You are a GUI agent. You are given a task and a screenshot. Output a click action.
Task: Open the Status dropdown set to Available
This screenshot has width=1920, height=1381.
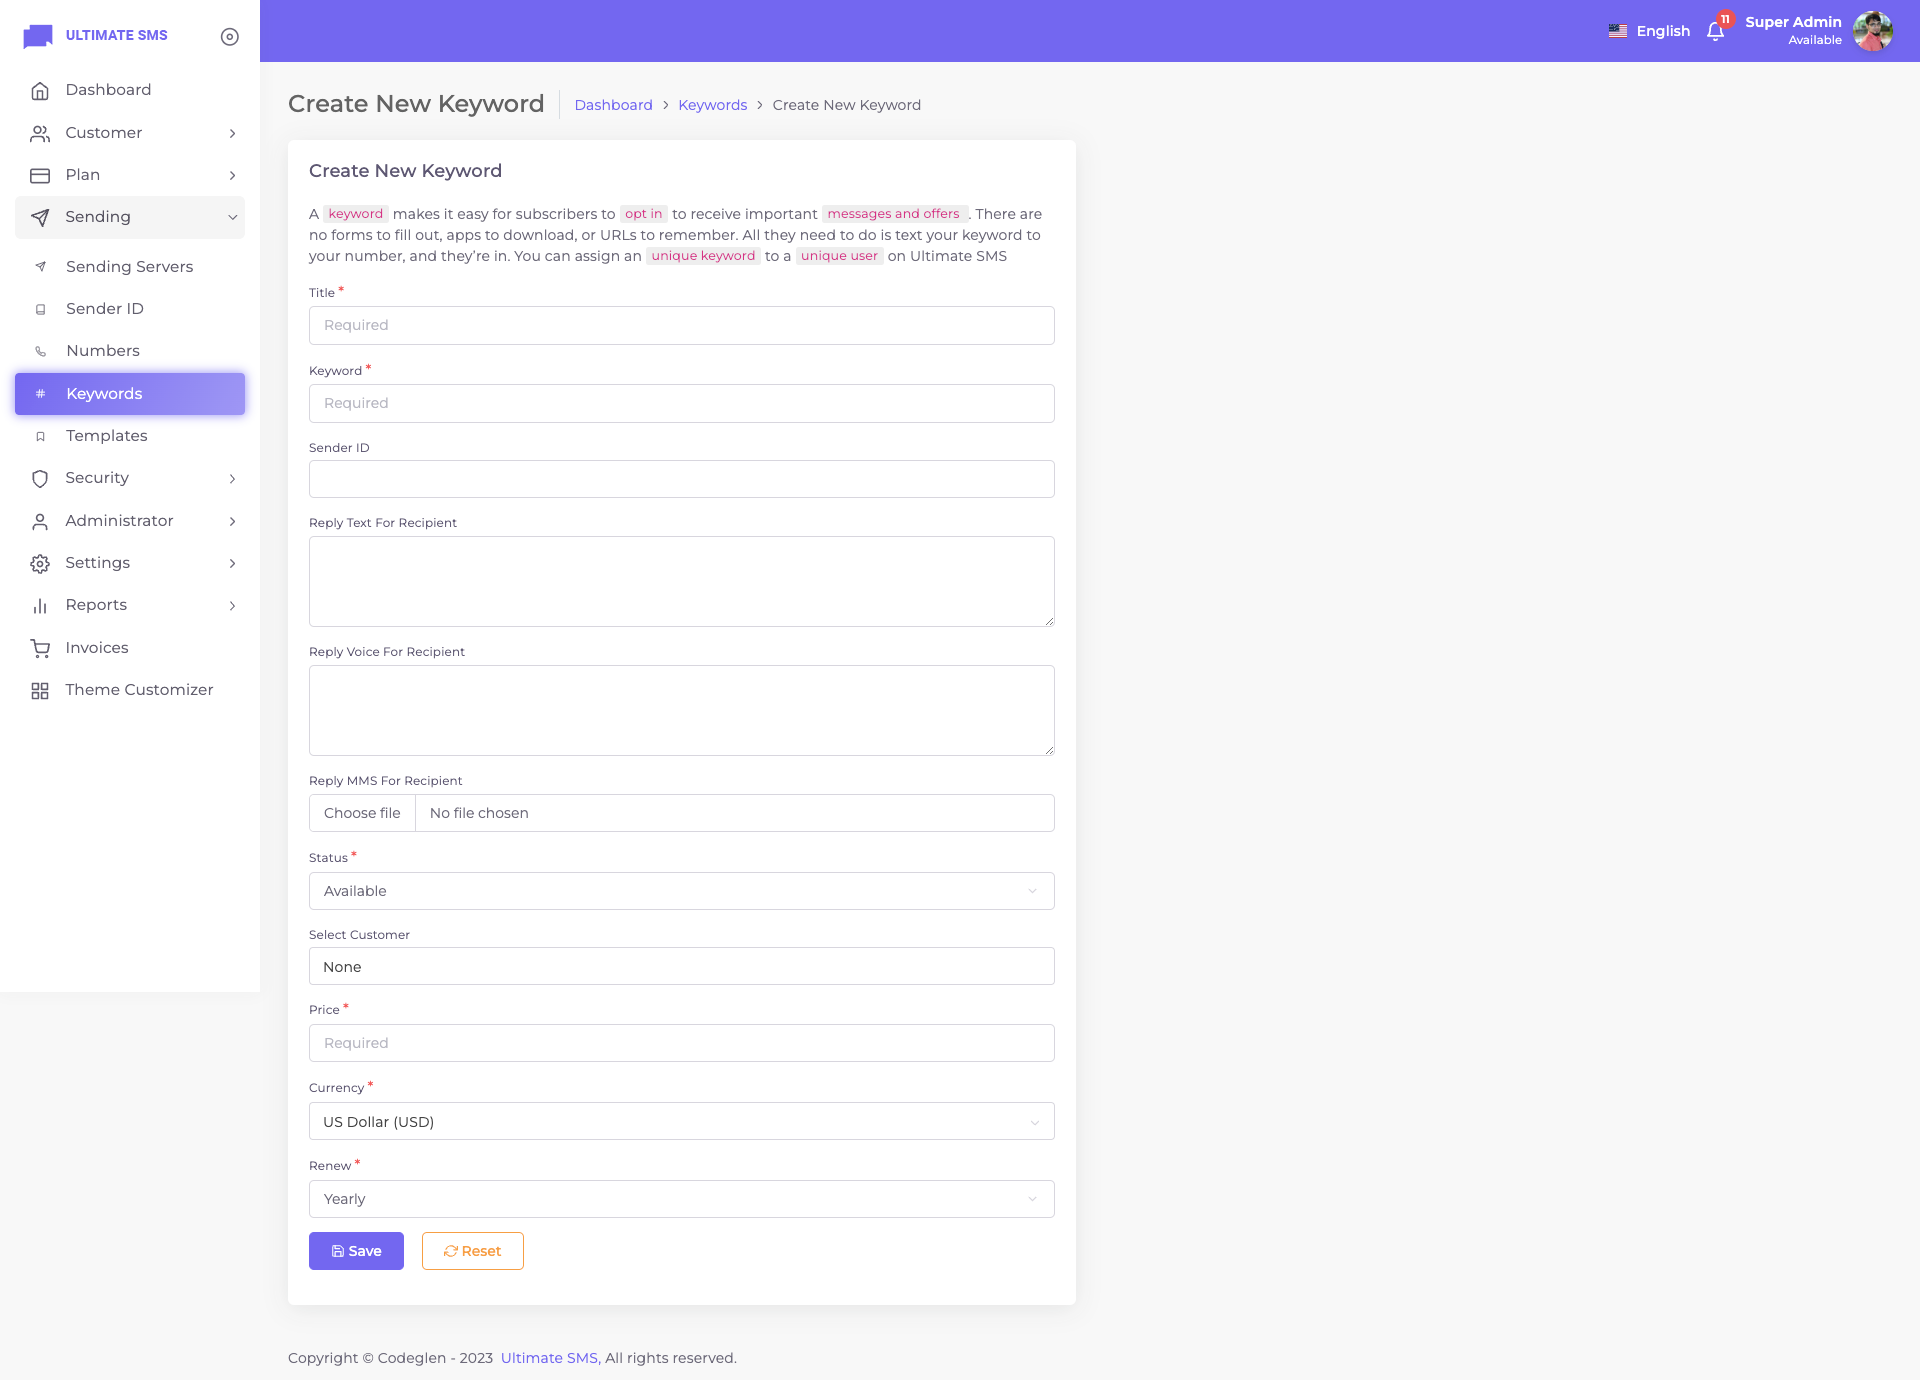[681, 890]
